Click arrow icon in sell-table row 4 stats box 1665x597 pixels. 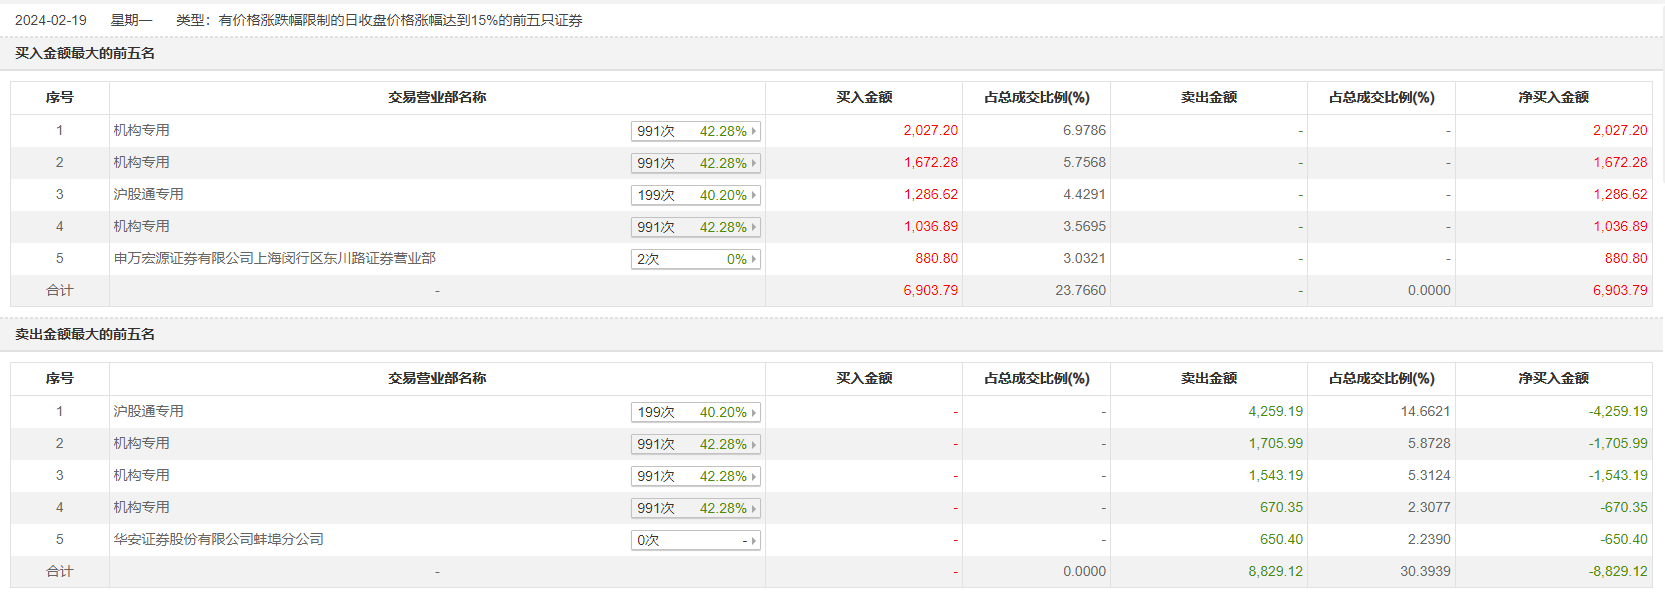(754, 508)
